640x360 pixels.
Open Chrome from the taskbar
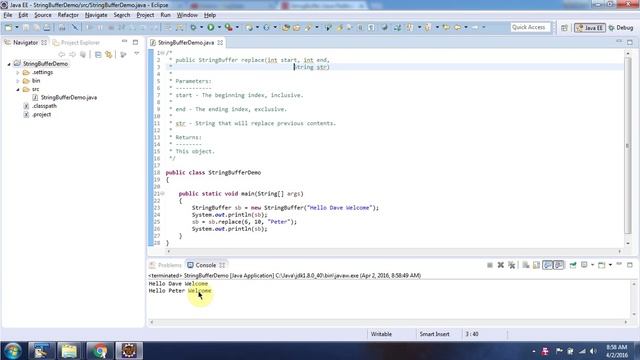pos(99,351)
